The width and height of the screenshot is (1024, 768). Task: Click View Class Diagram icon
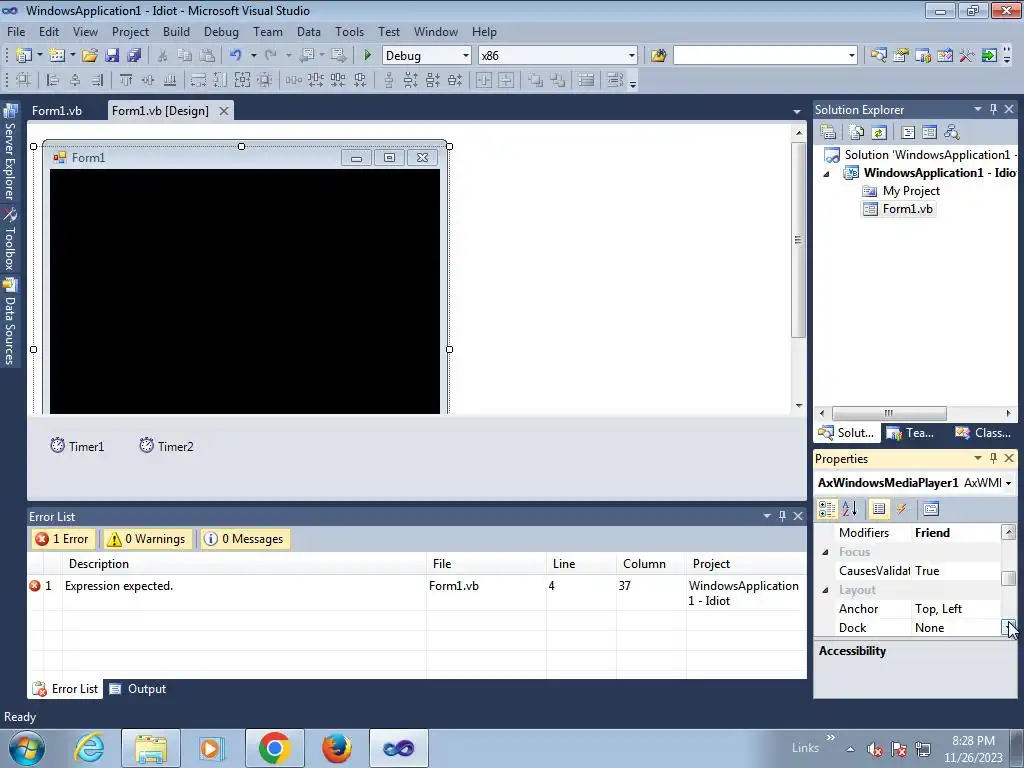[952, 133]
